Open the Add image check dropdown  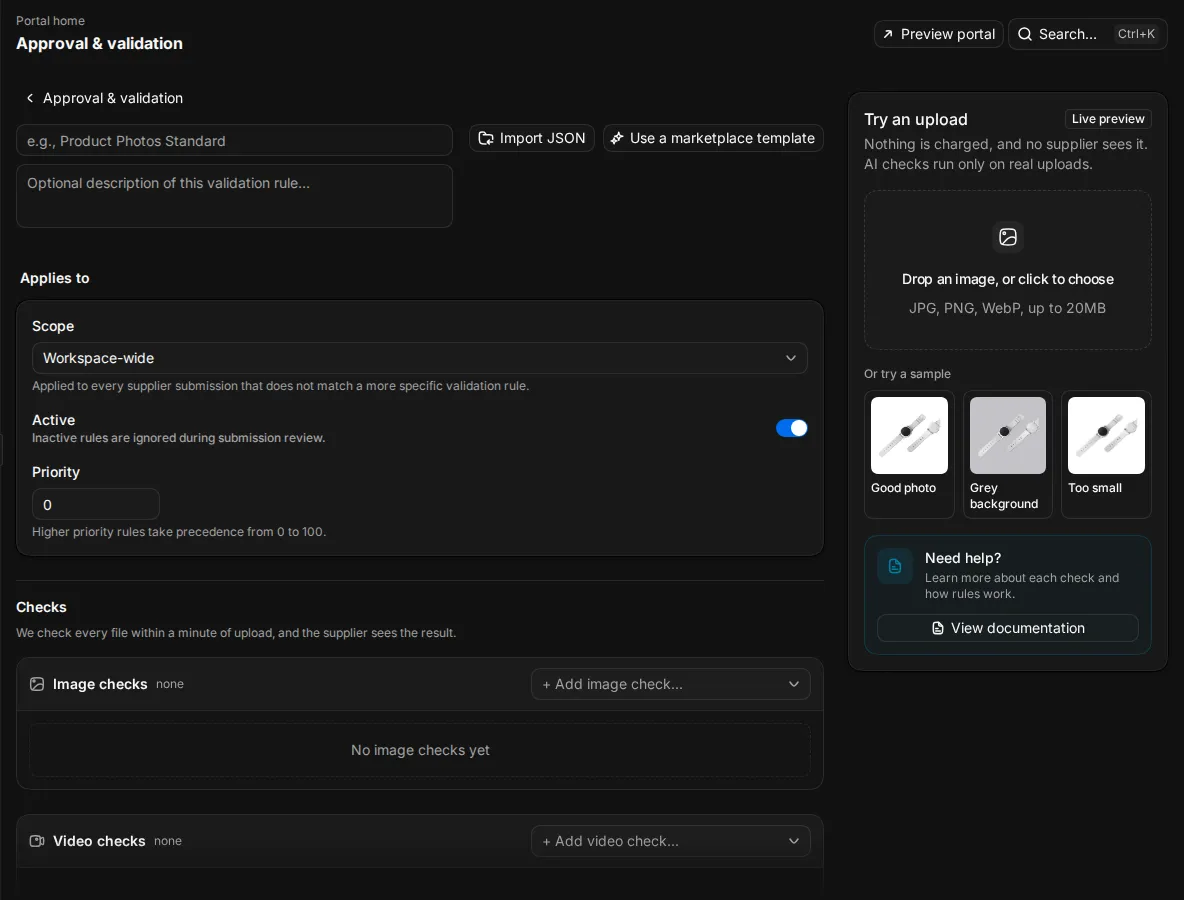[x=671, y=684]
